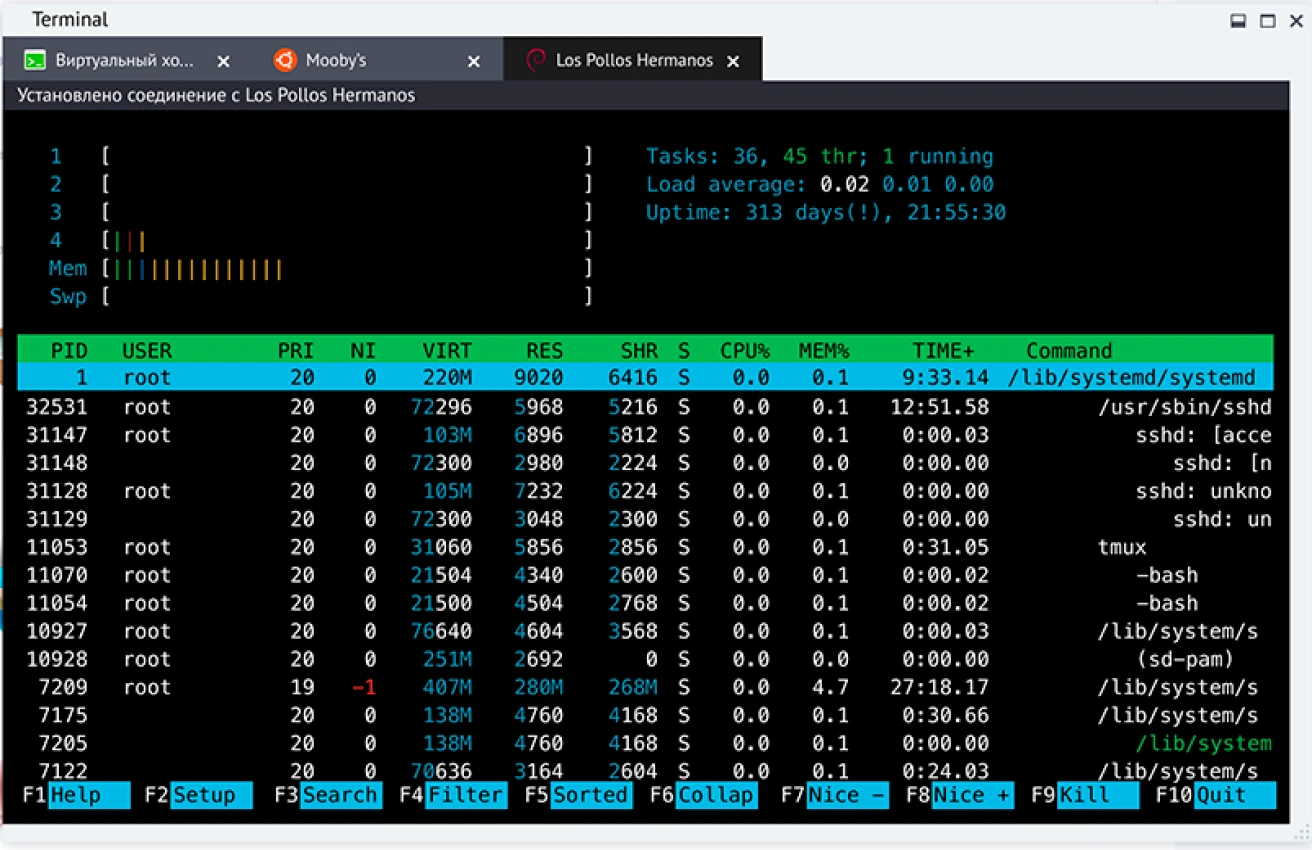The width and height of the screenshot is (1312, 850).
Task: Switch to the Mooby's tab
Action: click(336, 61)
